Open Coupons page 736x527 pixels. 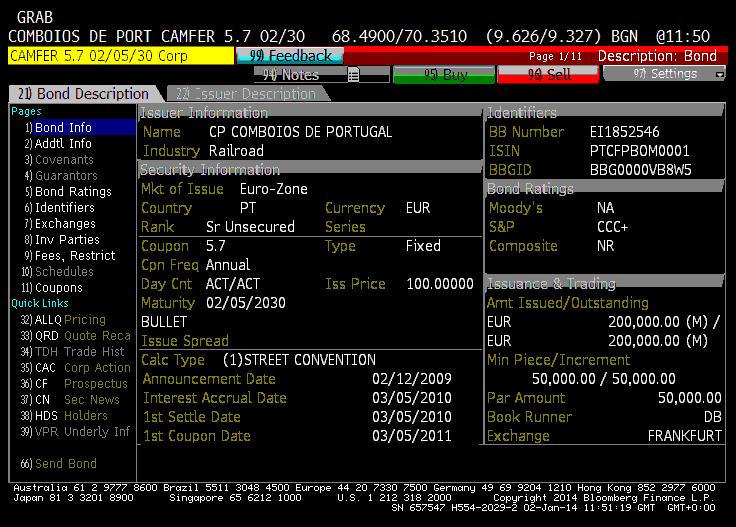point(52,287)
